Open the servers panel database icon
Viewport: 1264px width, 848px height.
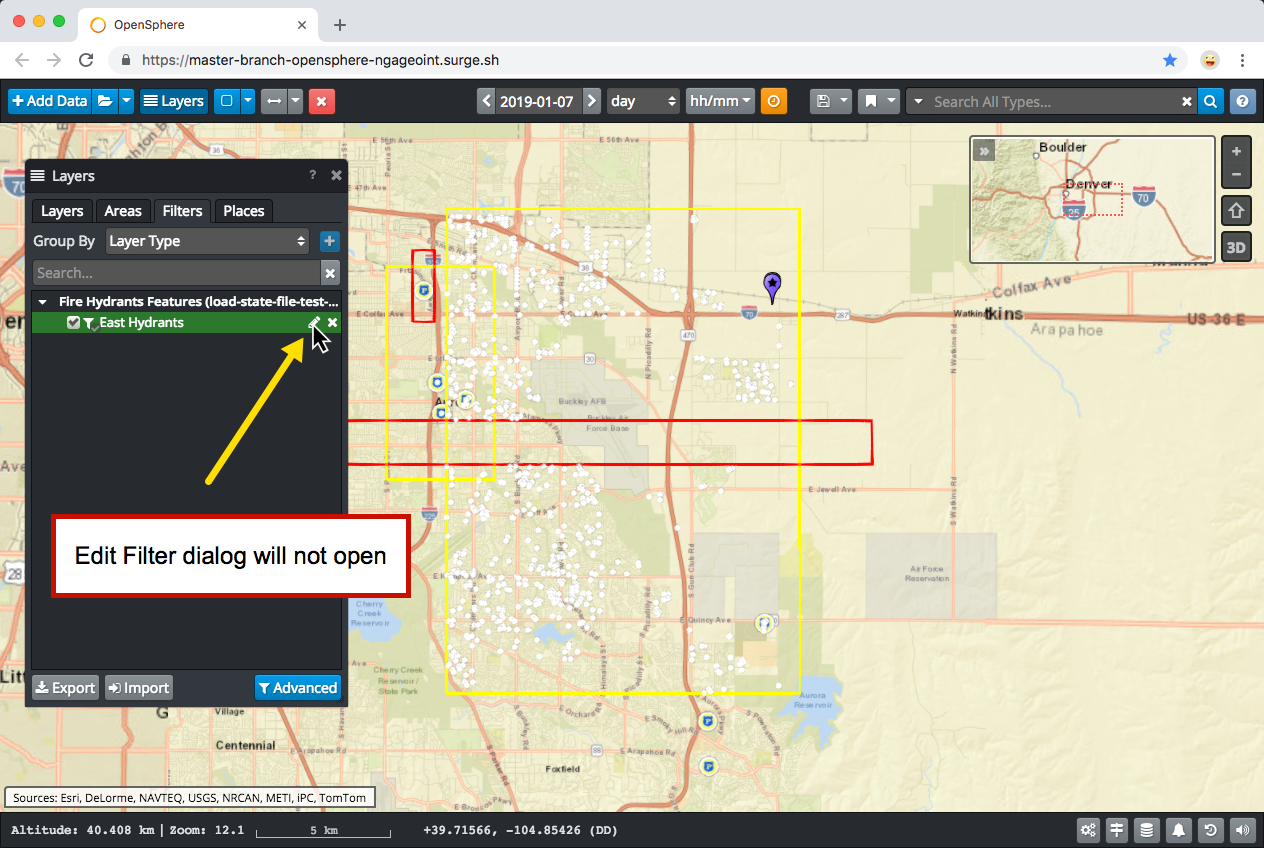tap(1147, 830)
